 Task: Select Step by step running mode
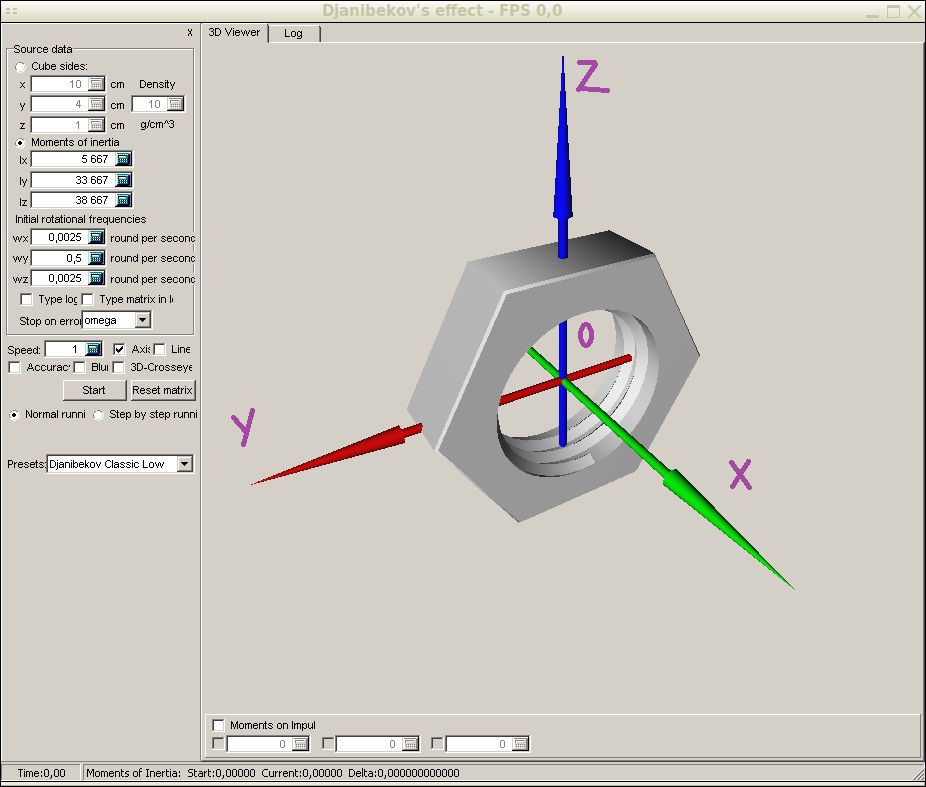[x=98, y=414]
